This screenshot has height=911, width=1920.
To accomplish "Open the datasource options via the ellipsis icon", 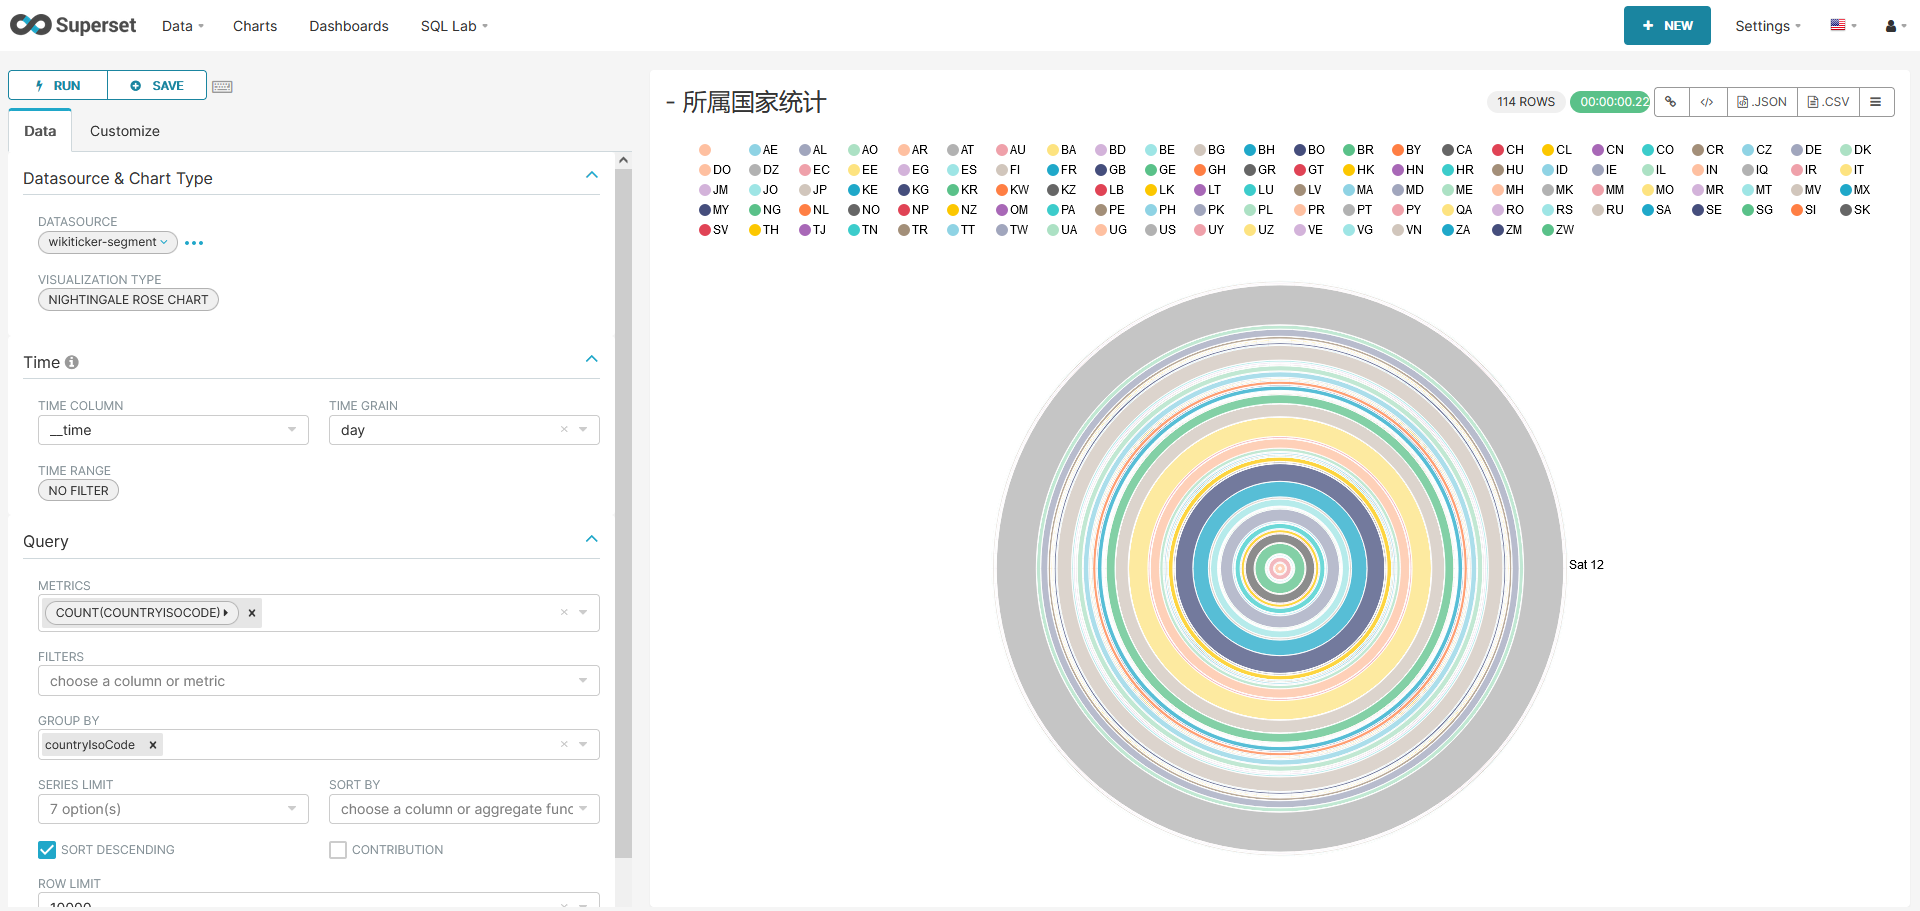I will pyautogui.click(x=194, y=242).
